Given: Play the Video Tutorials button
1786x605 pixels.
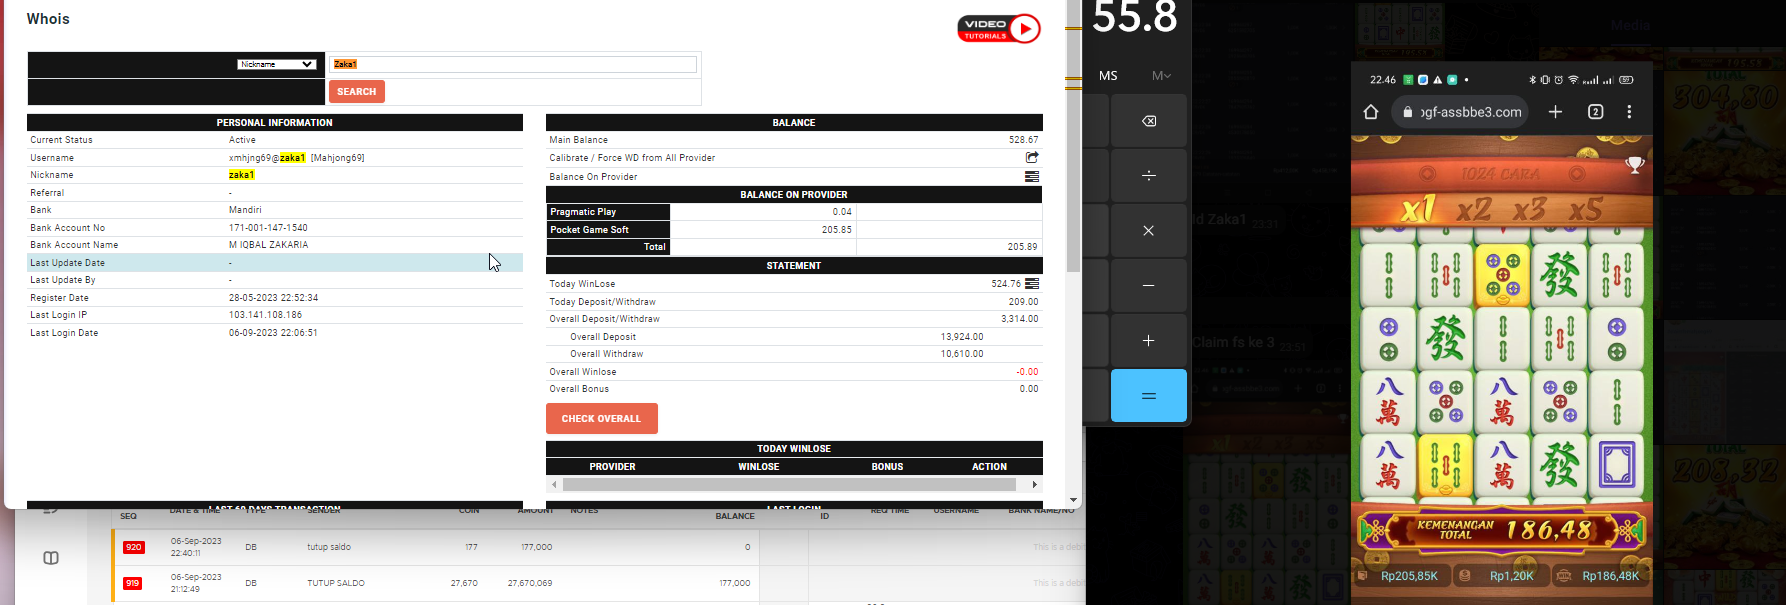Looking at the screenshot, I should point(999,29).
